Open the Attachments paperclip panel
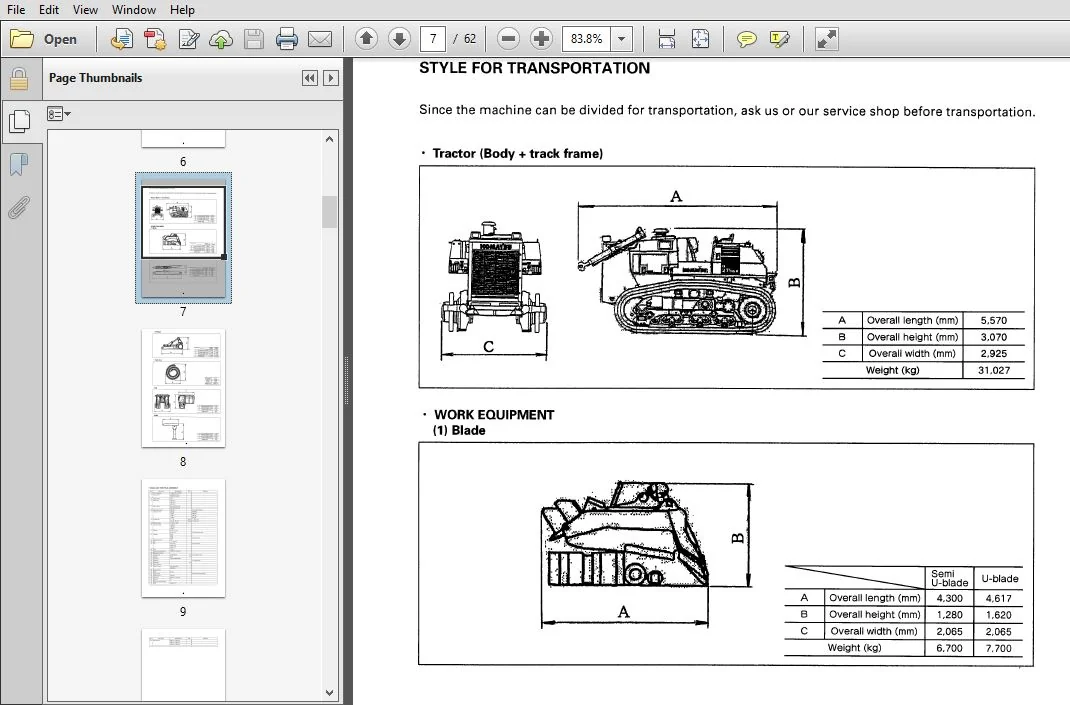Viewport: 1070px width, 705px height. coord(19,207)
